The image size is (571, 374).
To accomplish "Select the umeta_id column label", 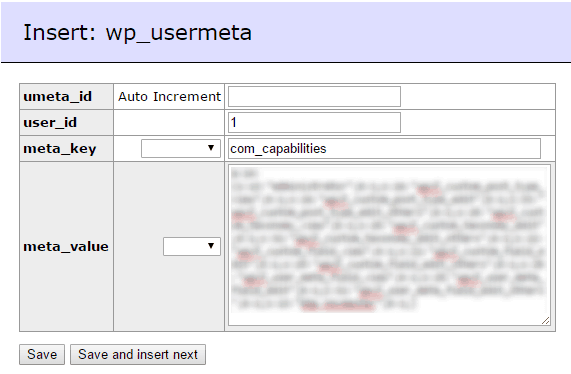I will pos(58,97).
